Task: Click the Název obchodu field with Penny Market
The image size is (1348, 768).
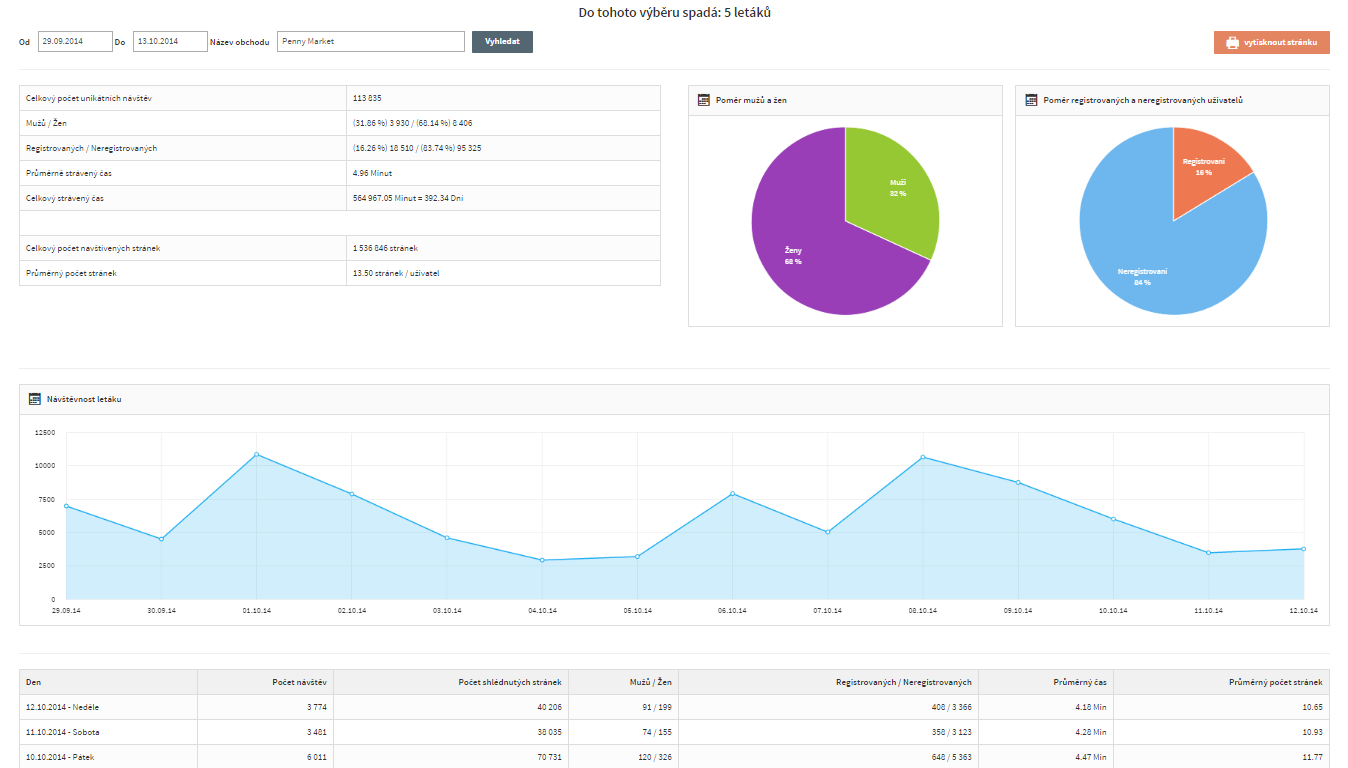Action: (371, 41)
